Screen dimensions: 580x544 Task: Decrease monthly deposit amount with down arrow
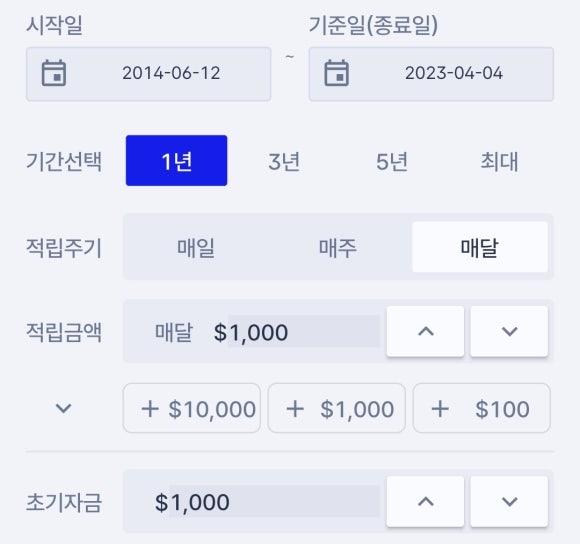(509, 331)
